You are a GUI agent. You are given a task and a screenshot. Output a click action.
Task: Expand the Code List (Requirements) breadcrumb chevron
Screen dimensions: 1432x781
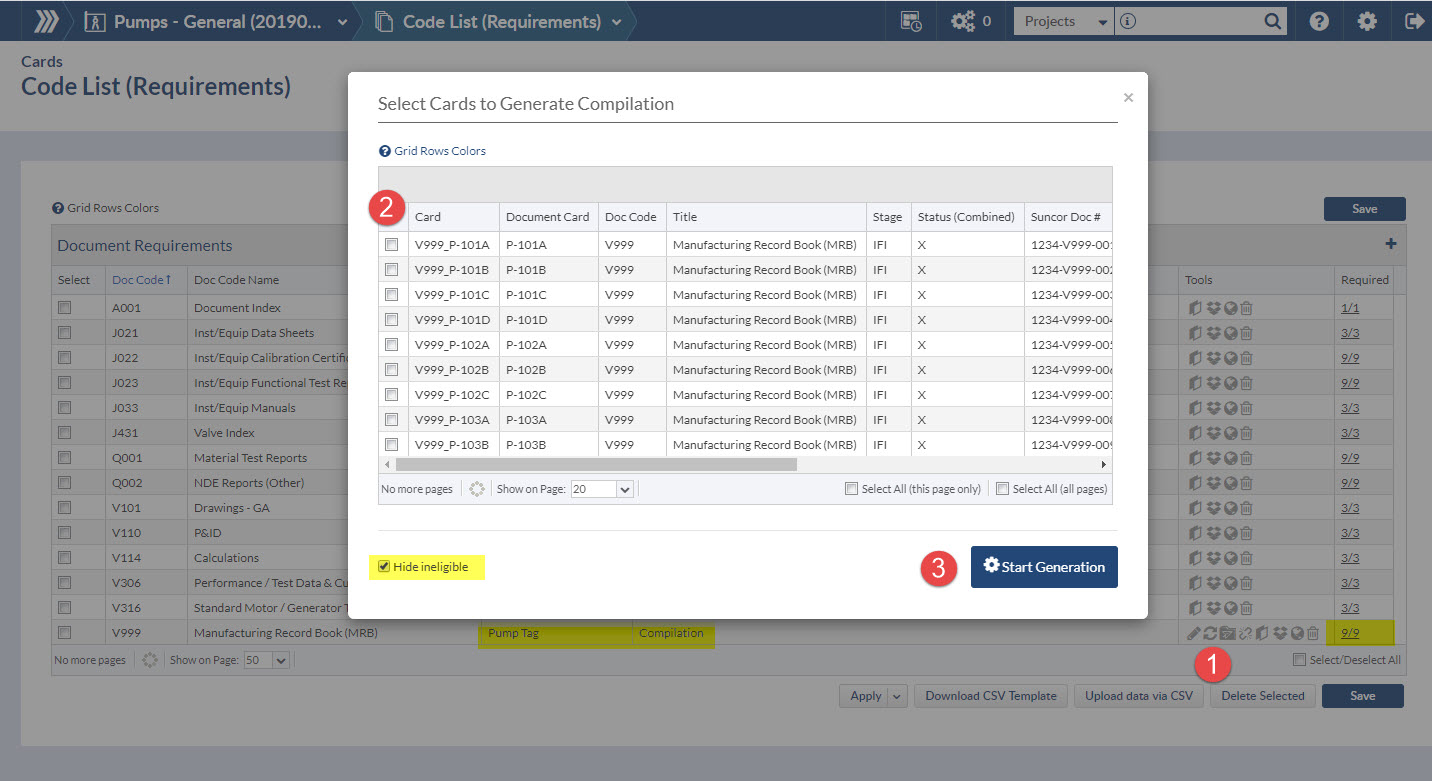617,21
